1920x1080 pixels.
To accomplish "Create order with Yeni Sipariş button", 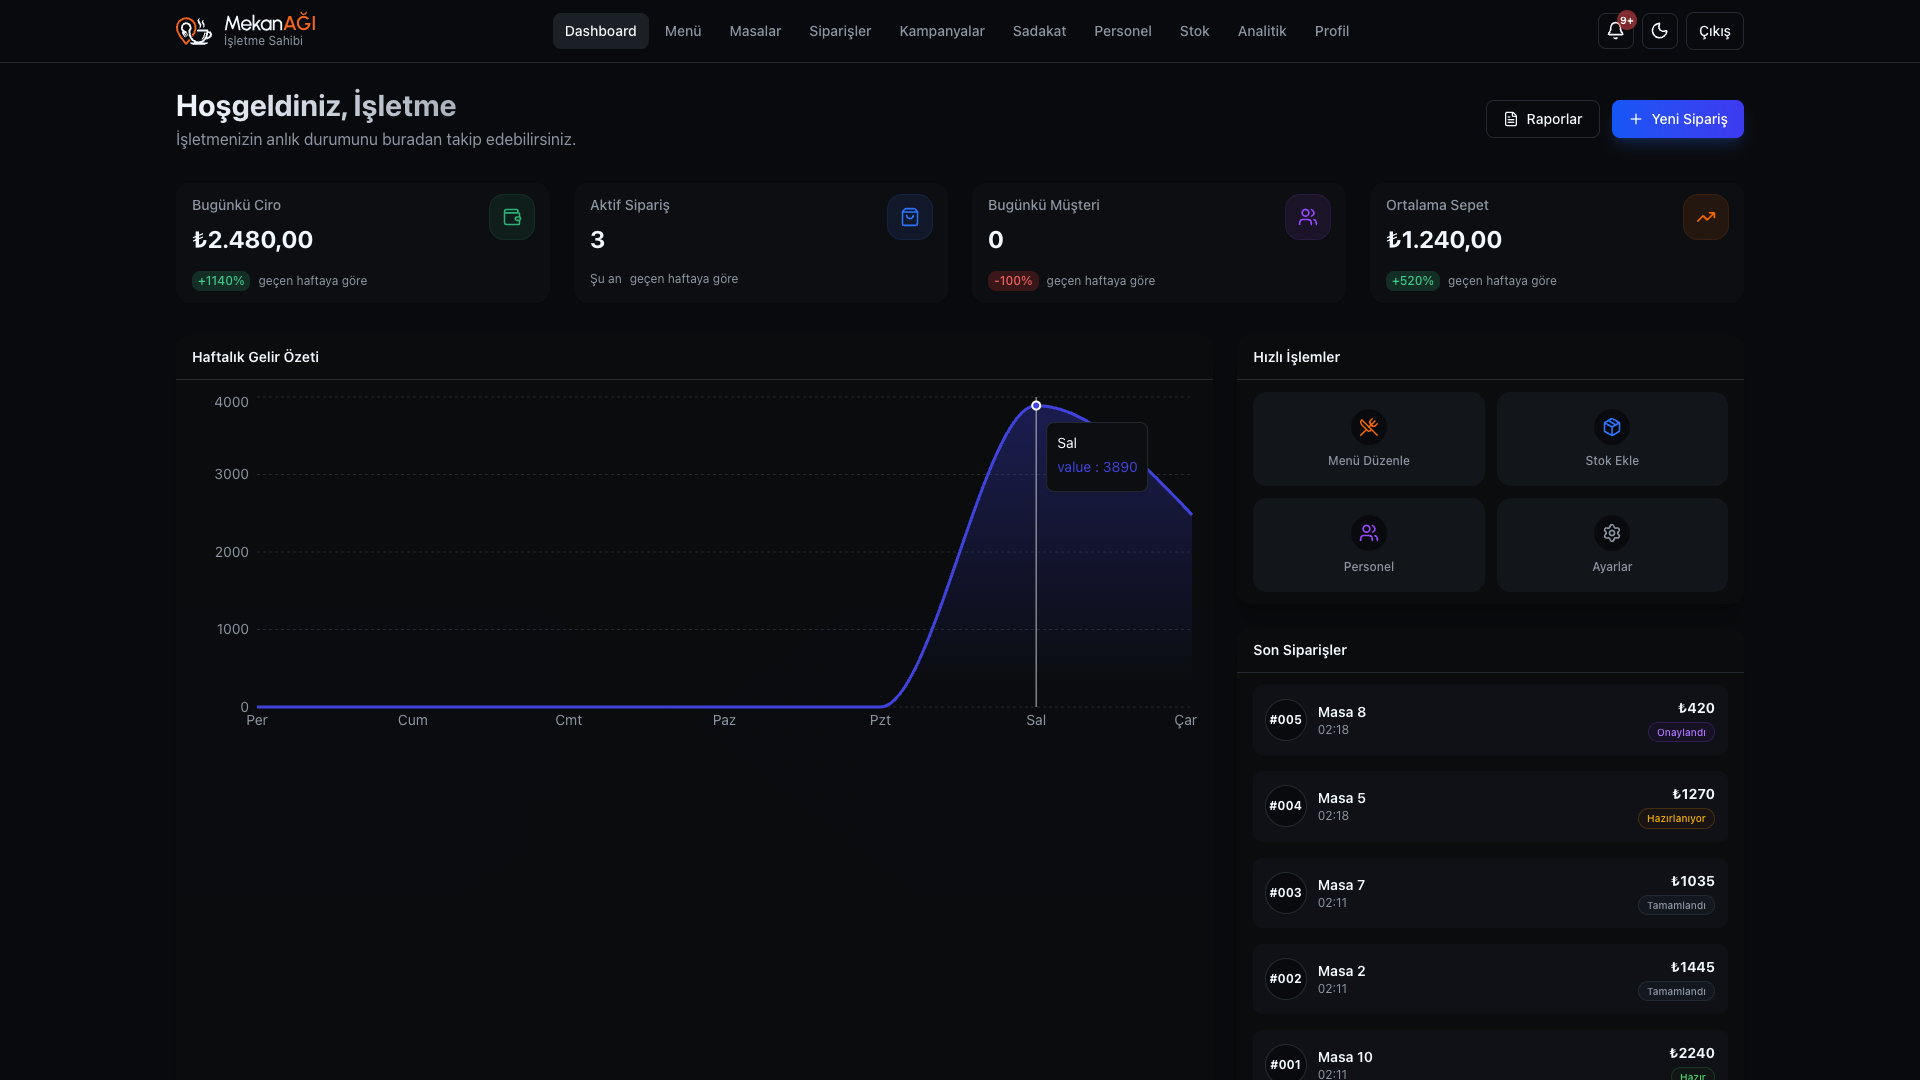I will (1677, 119).
